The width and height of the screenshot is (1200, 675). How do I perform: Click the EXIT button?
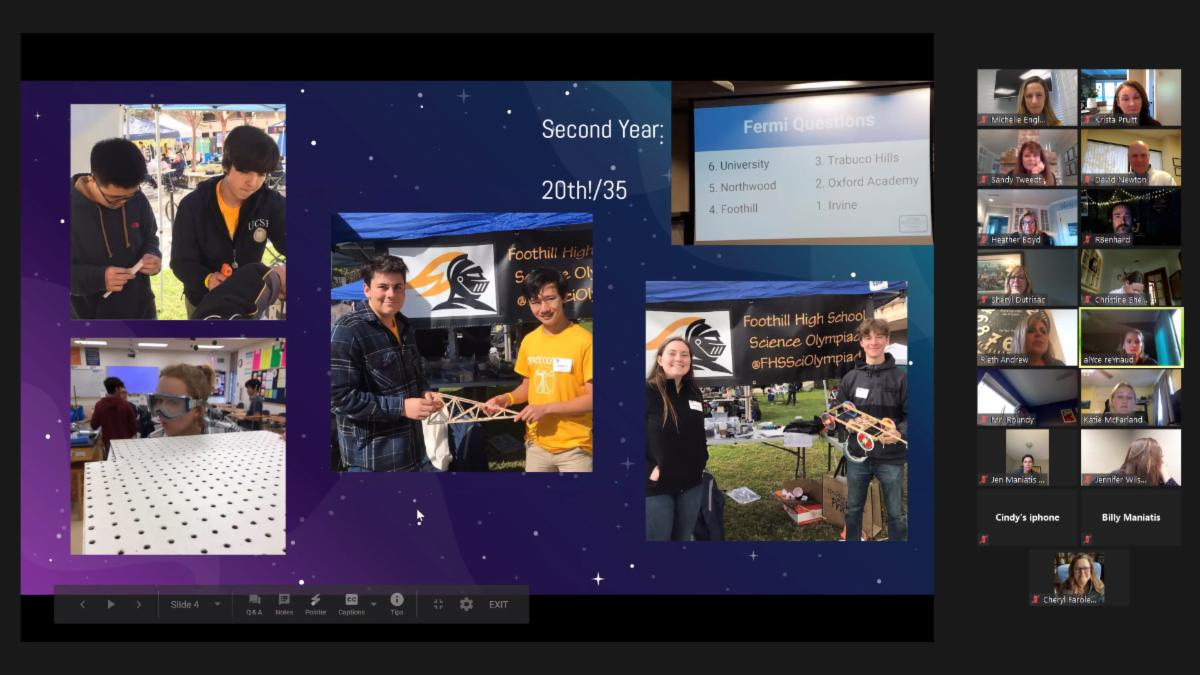coord(498,604)
